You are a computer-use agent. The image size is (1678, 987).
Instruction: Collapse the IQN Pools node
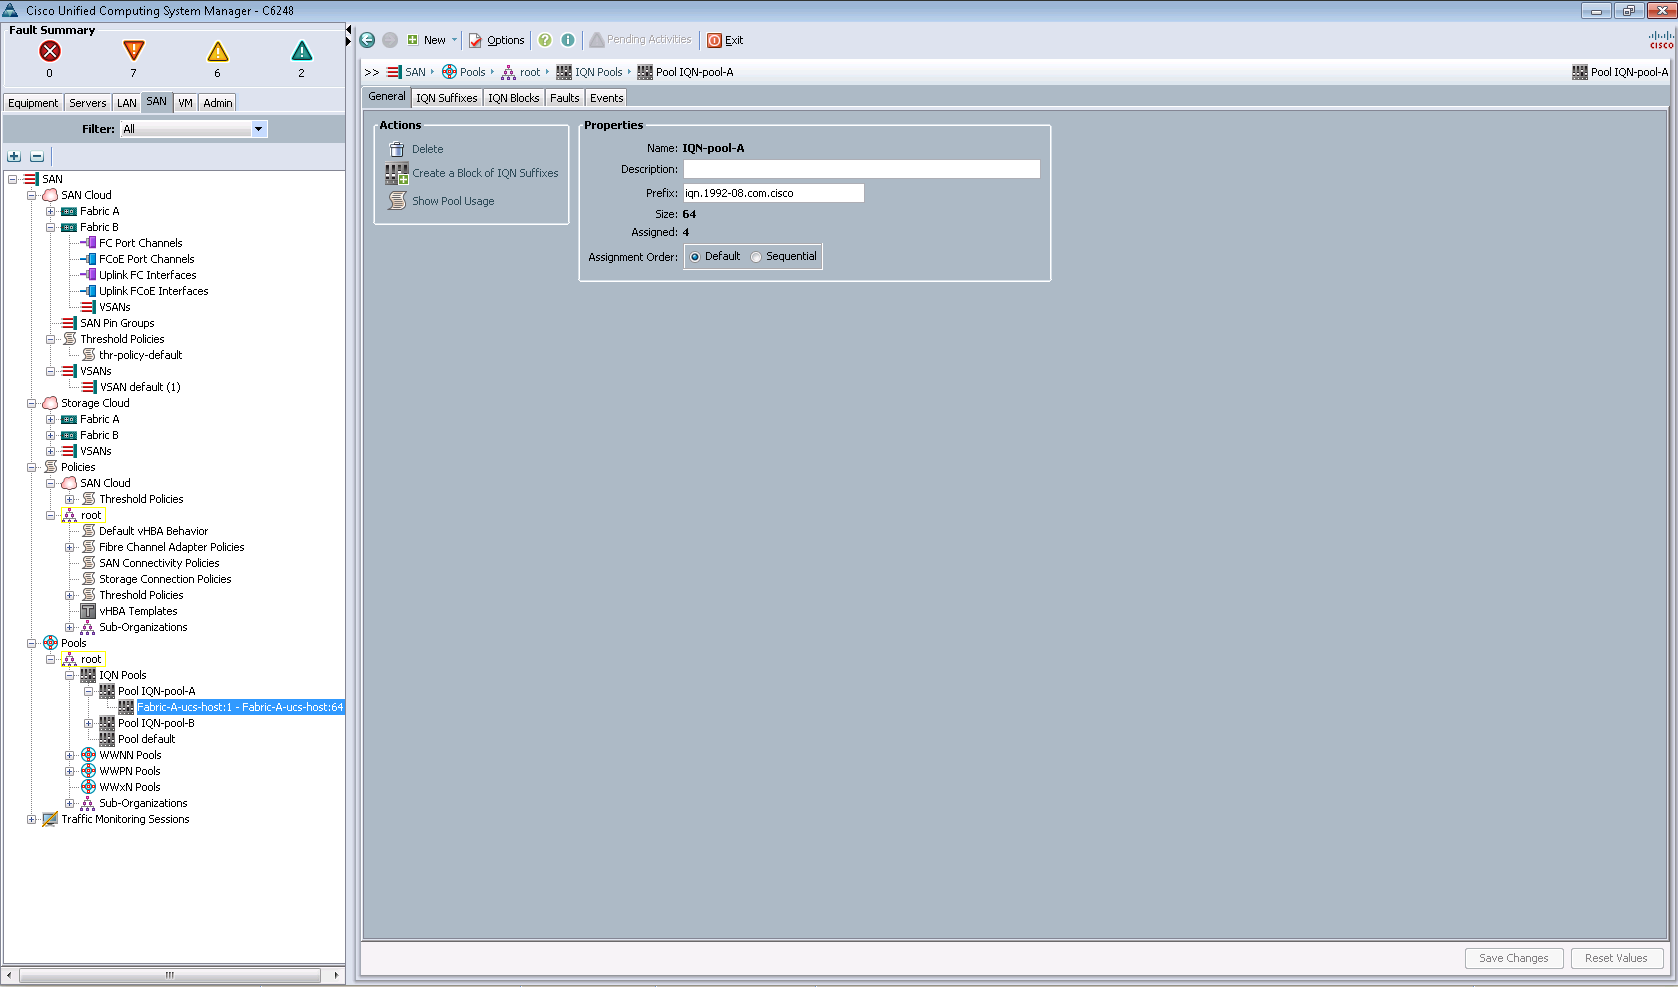(69, 675)
